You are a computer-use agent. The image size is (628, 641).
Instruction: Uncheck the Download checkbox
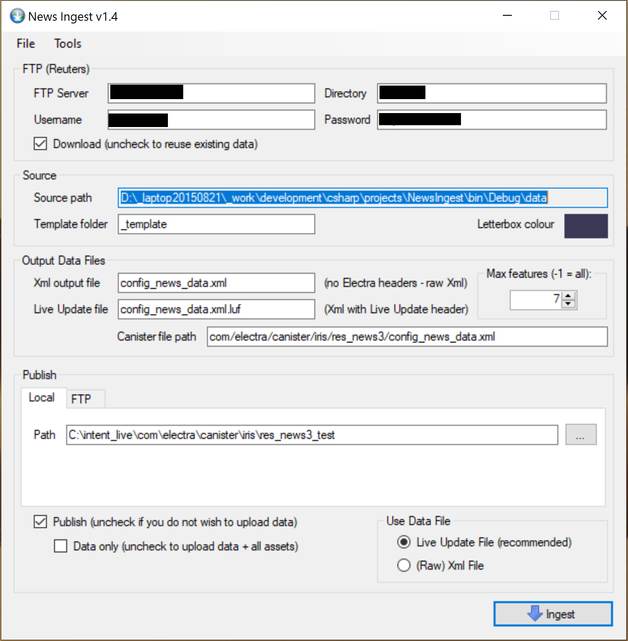click(41, 144)
